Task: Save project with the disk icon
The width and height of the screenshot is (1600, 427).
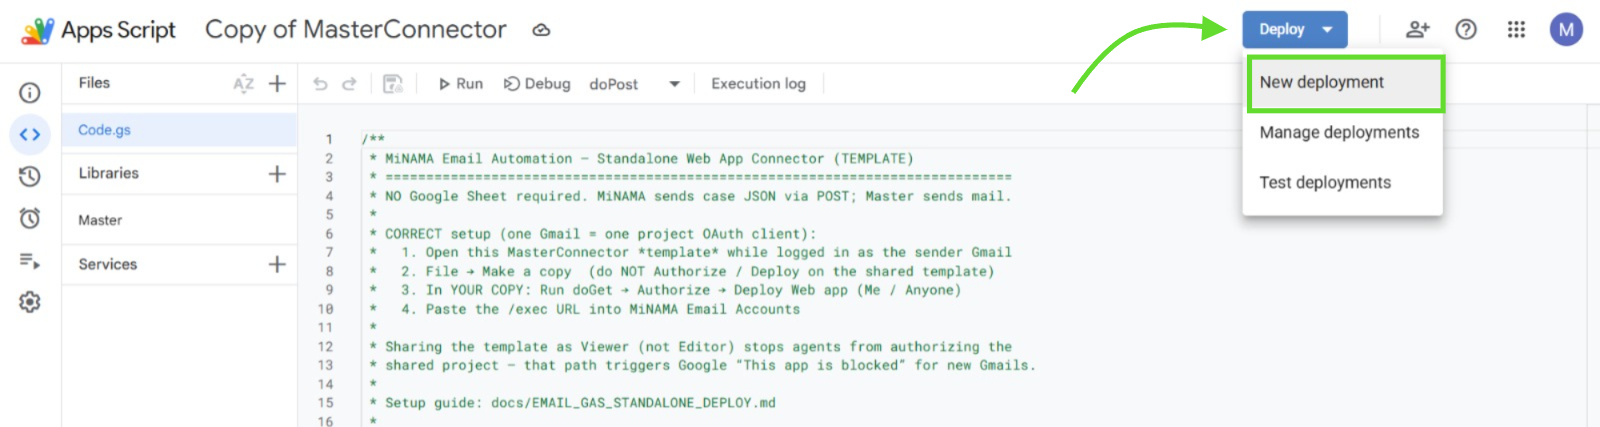Action: point(393,84)
